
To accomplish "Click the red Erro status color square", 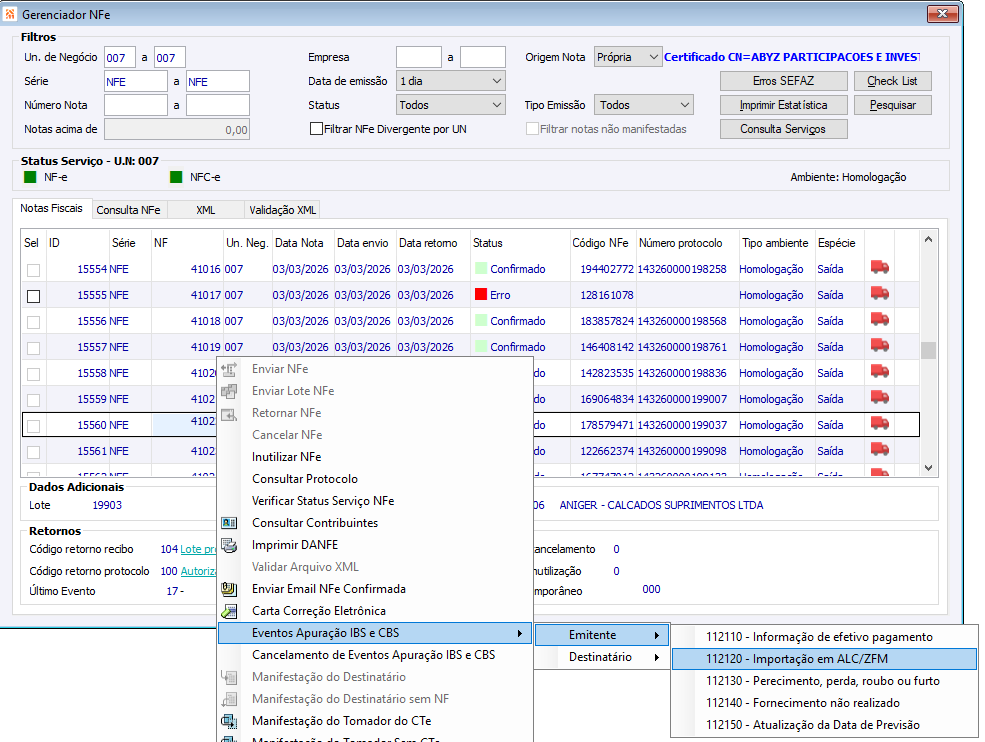I will click(x=481, y=295).
